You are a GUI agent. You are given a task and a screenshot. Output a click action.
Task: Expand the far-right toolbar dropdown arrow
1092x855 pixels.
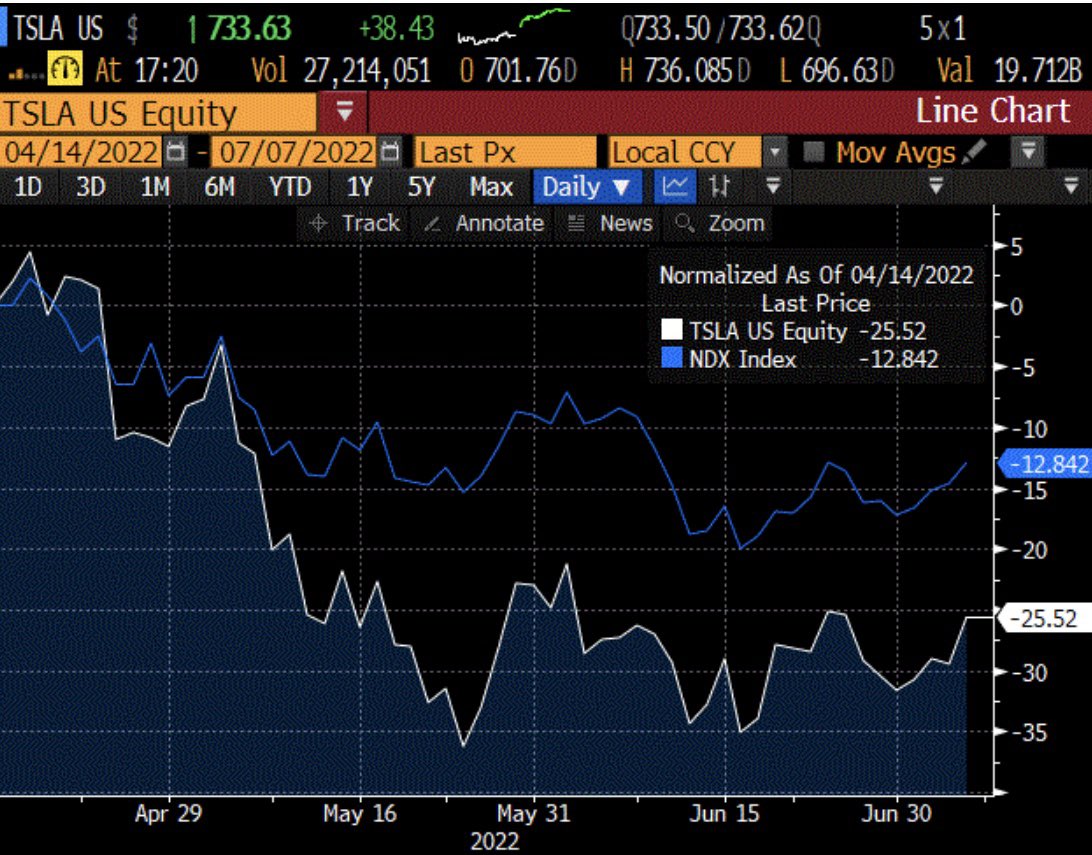(1071, 186)
